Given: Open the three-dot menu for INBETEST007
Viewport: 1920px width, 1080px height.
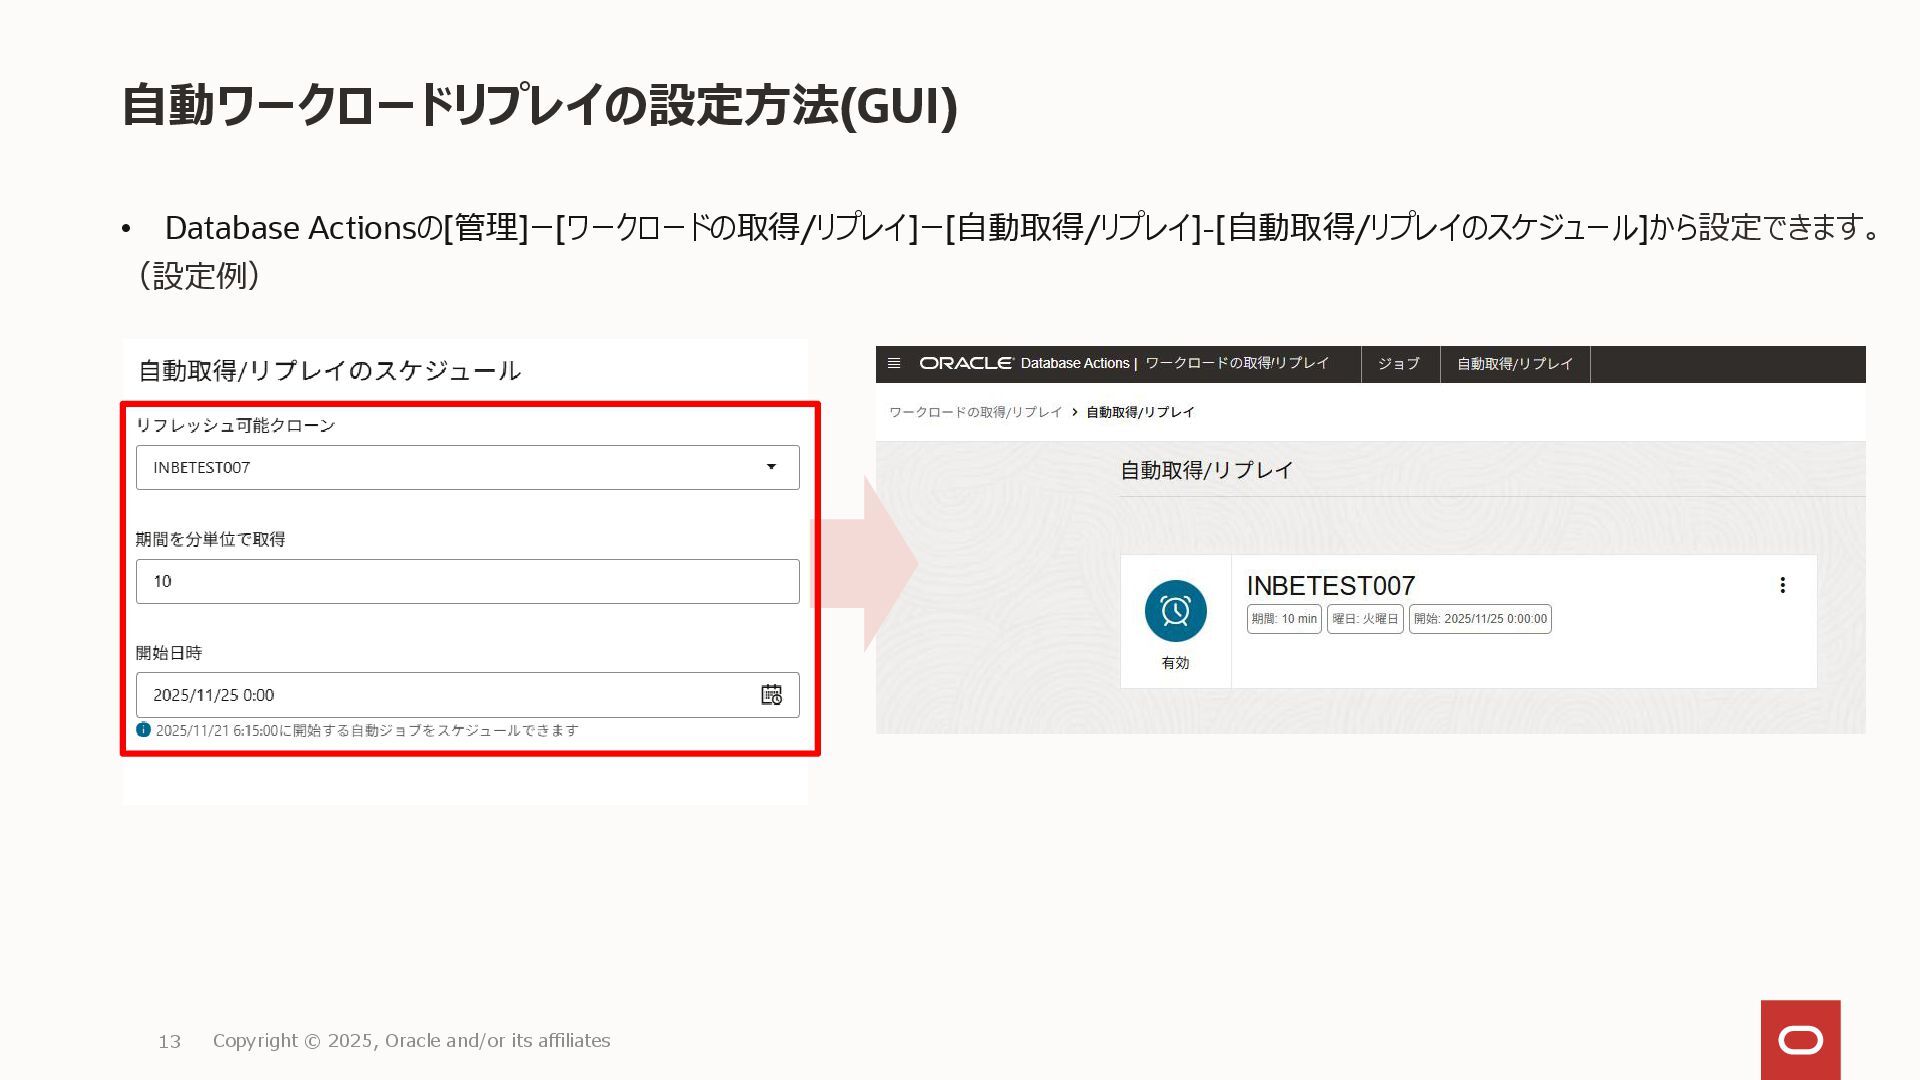Looking at the screenshot, I should point(1782,585).
